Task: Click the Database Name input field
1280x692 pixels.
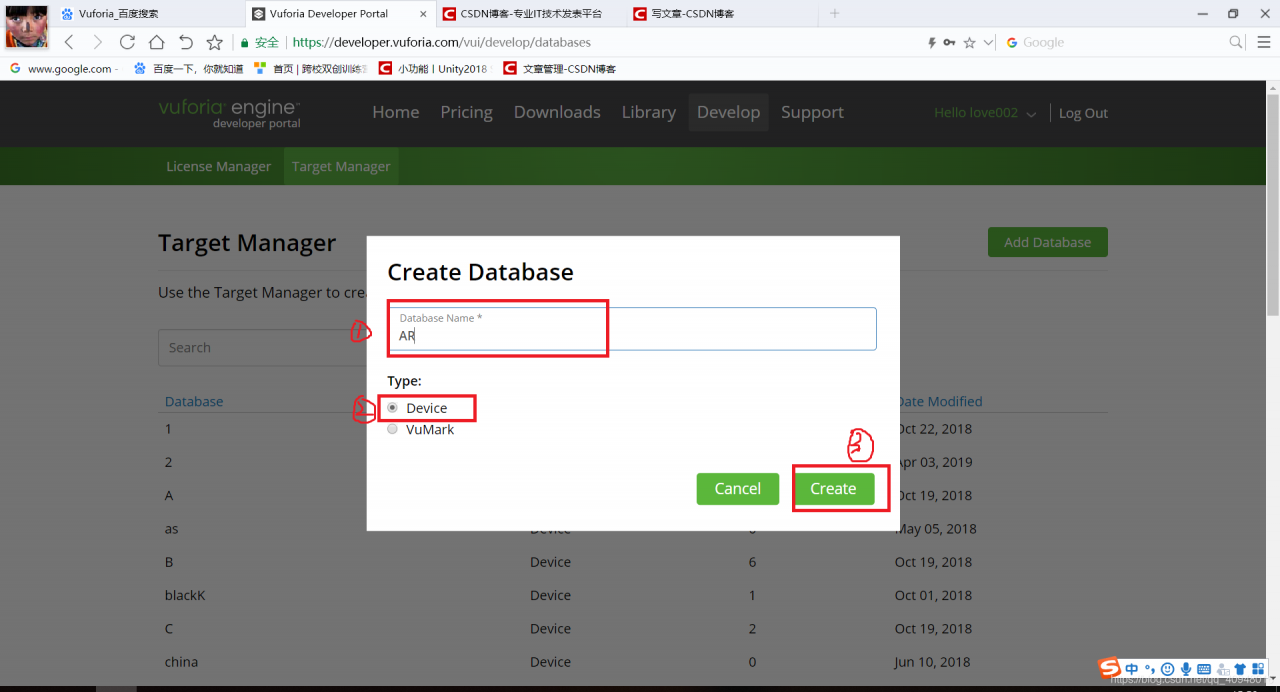Action: (632, 329)
